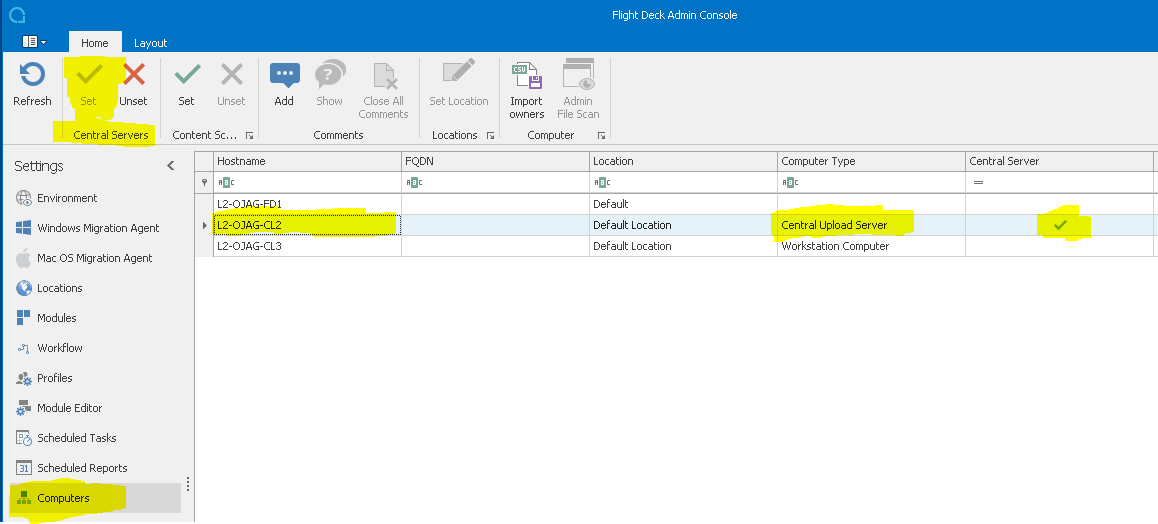Click the Settings panel splitter dots
This screenshot has height=524, width=1158.
[x=188, y=484]
